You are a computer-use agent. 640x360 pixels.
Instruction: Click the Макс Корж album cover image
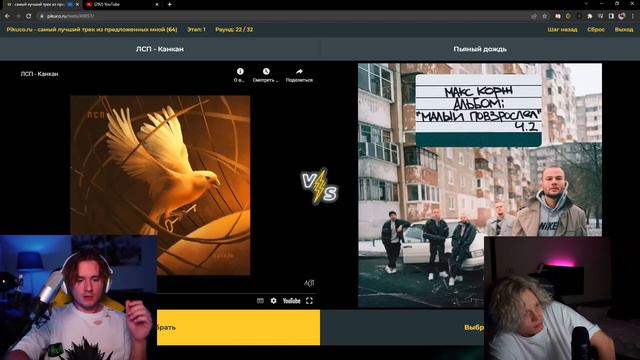480,185
